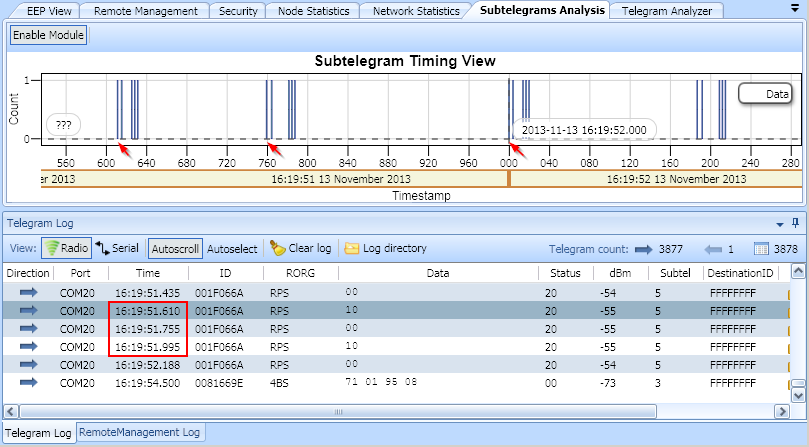Image resolution: width=809 pixels, height=447 pixels.
Task: Switch view to Radio telegrams
Action: (66, 248)
